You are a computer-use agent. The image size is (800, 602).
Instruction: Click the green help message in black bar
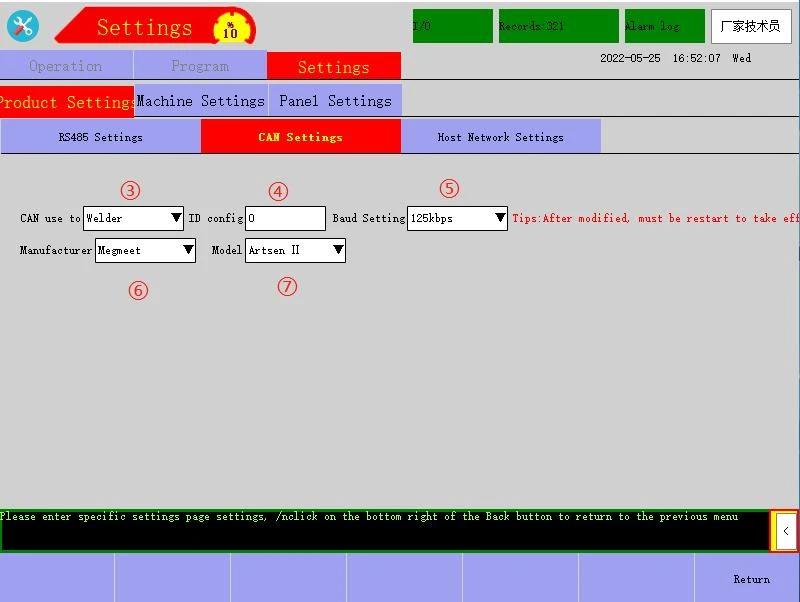pyautogui.click(x=369, y=517)
